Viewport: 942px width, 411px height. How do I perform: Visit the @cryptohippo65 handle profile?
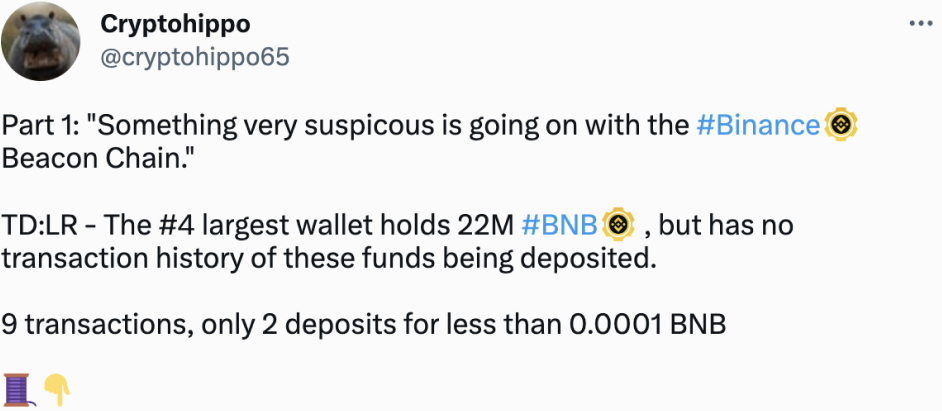tap(195, 57)
